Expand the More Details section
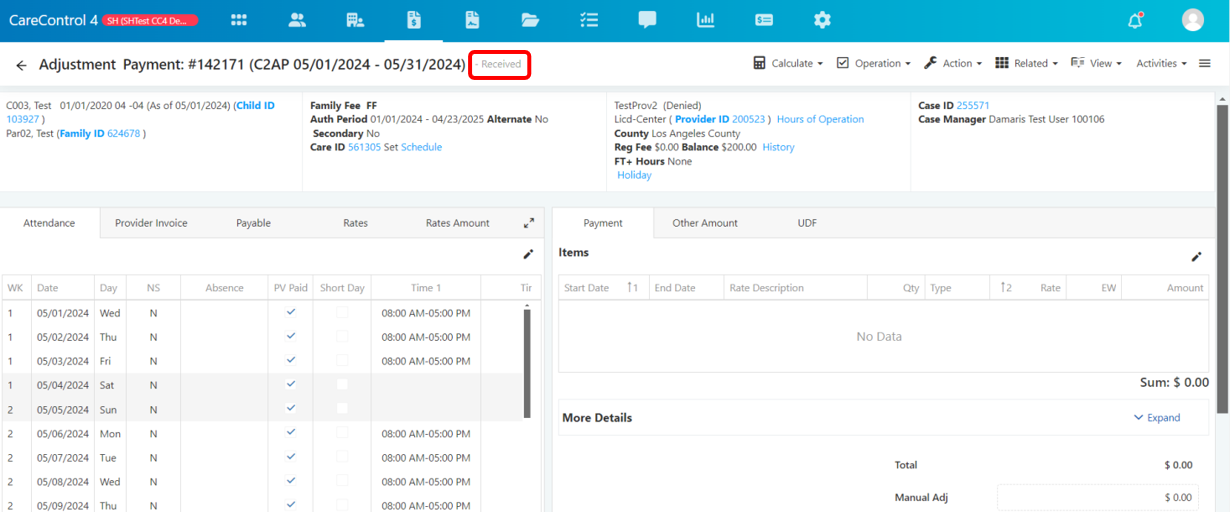Viewport: 1230px width, 515px height. coord(1157,418)
